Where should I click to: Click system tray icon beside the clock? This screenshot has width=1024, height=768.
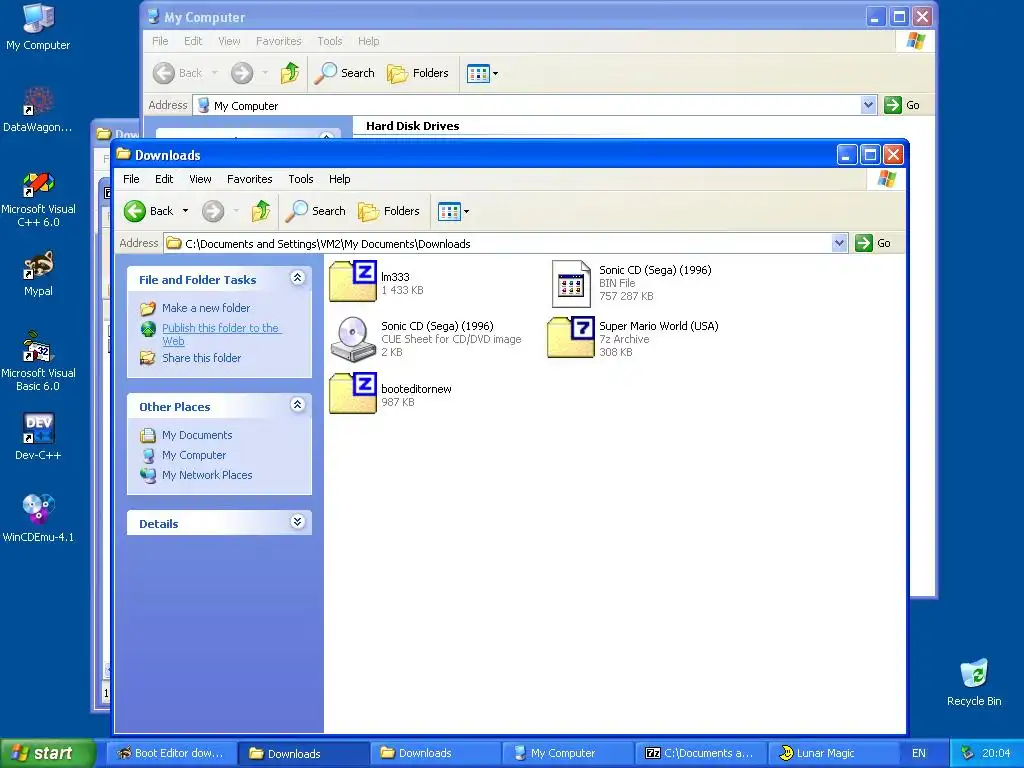tap(967, 753)
